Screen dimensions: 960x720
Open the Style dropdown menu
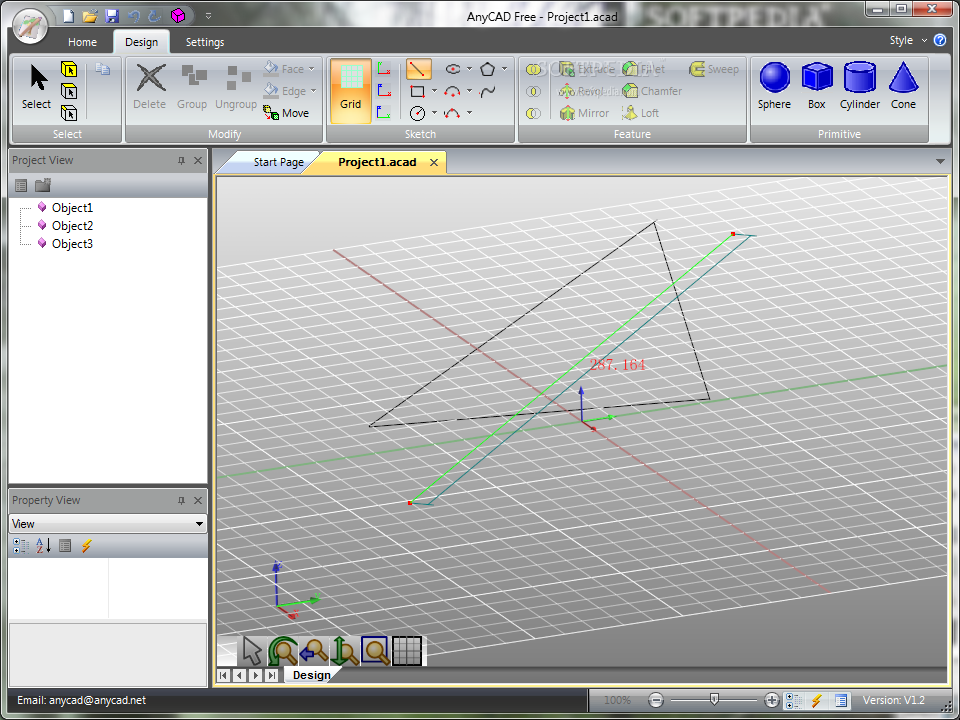point(908,40)
